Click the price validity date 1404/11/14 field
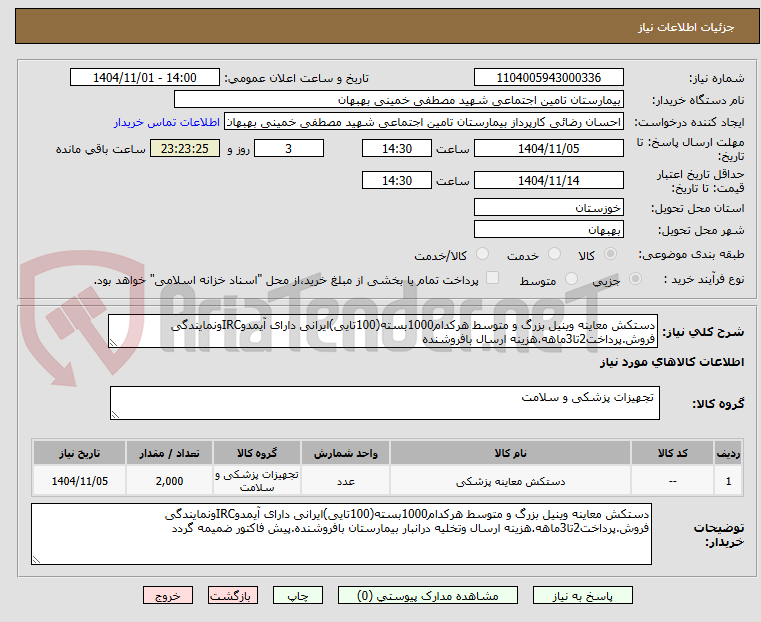 [548, 180]
